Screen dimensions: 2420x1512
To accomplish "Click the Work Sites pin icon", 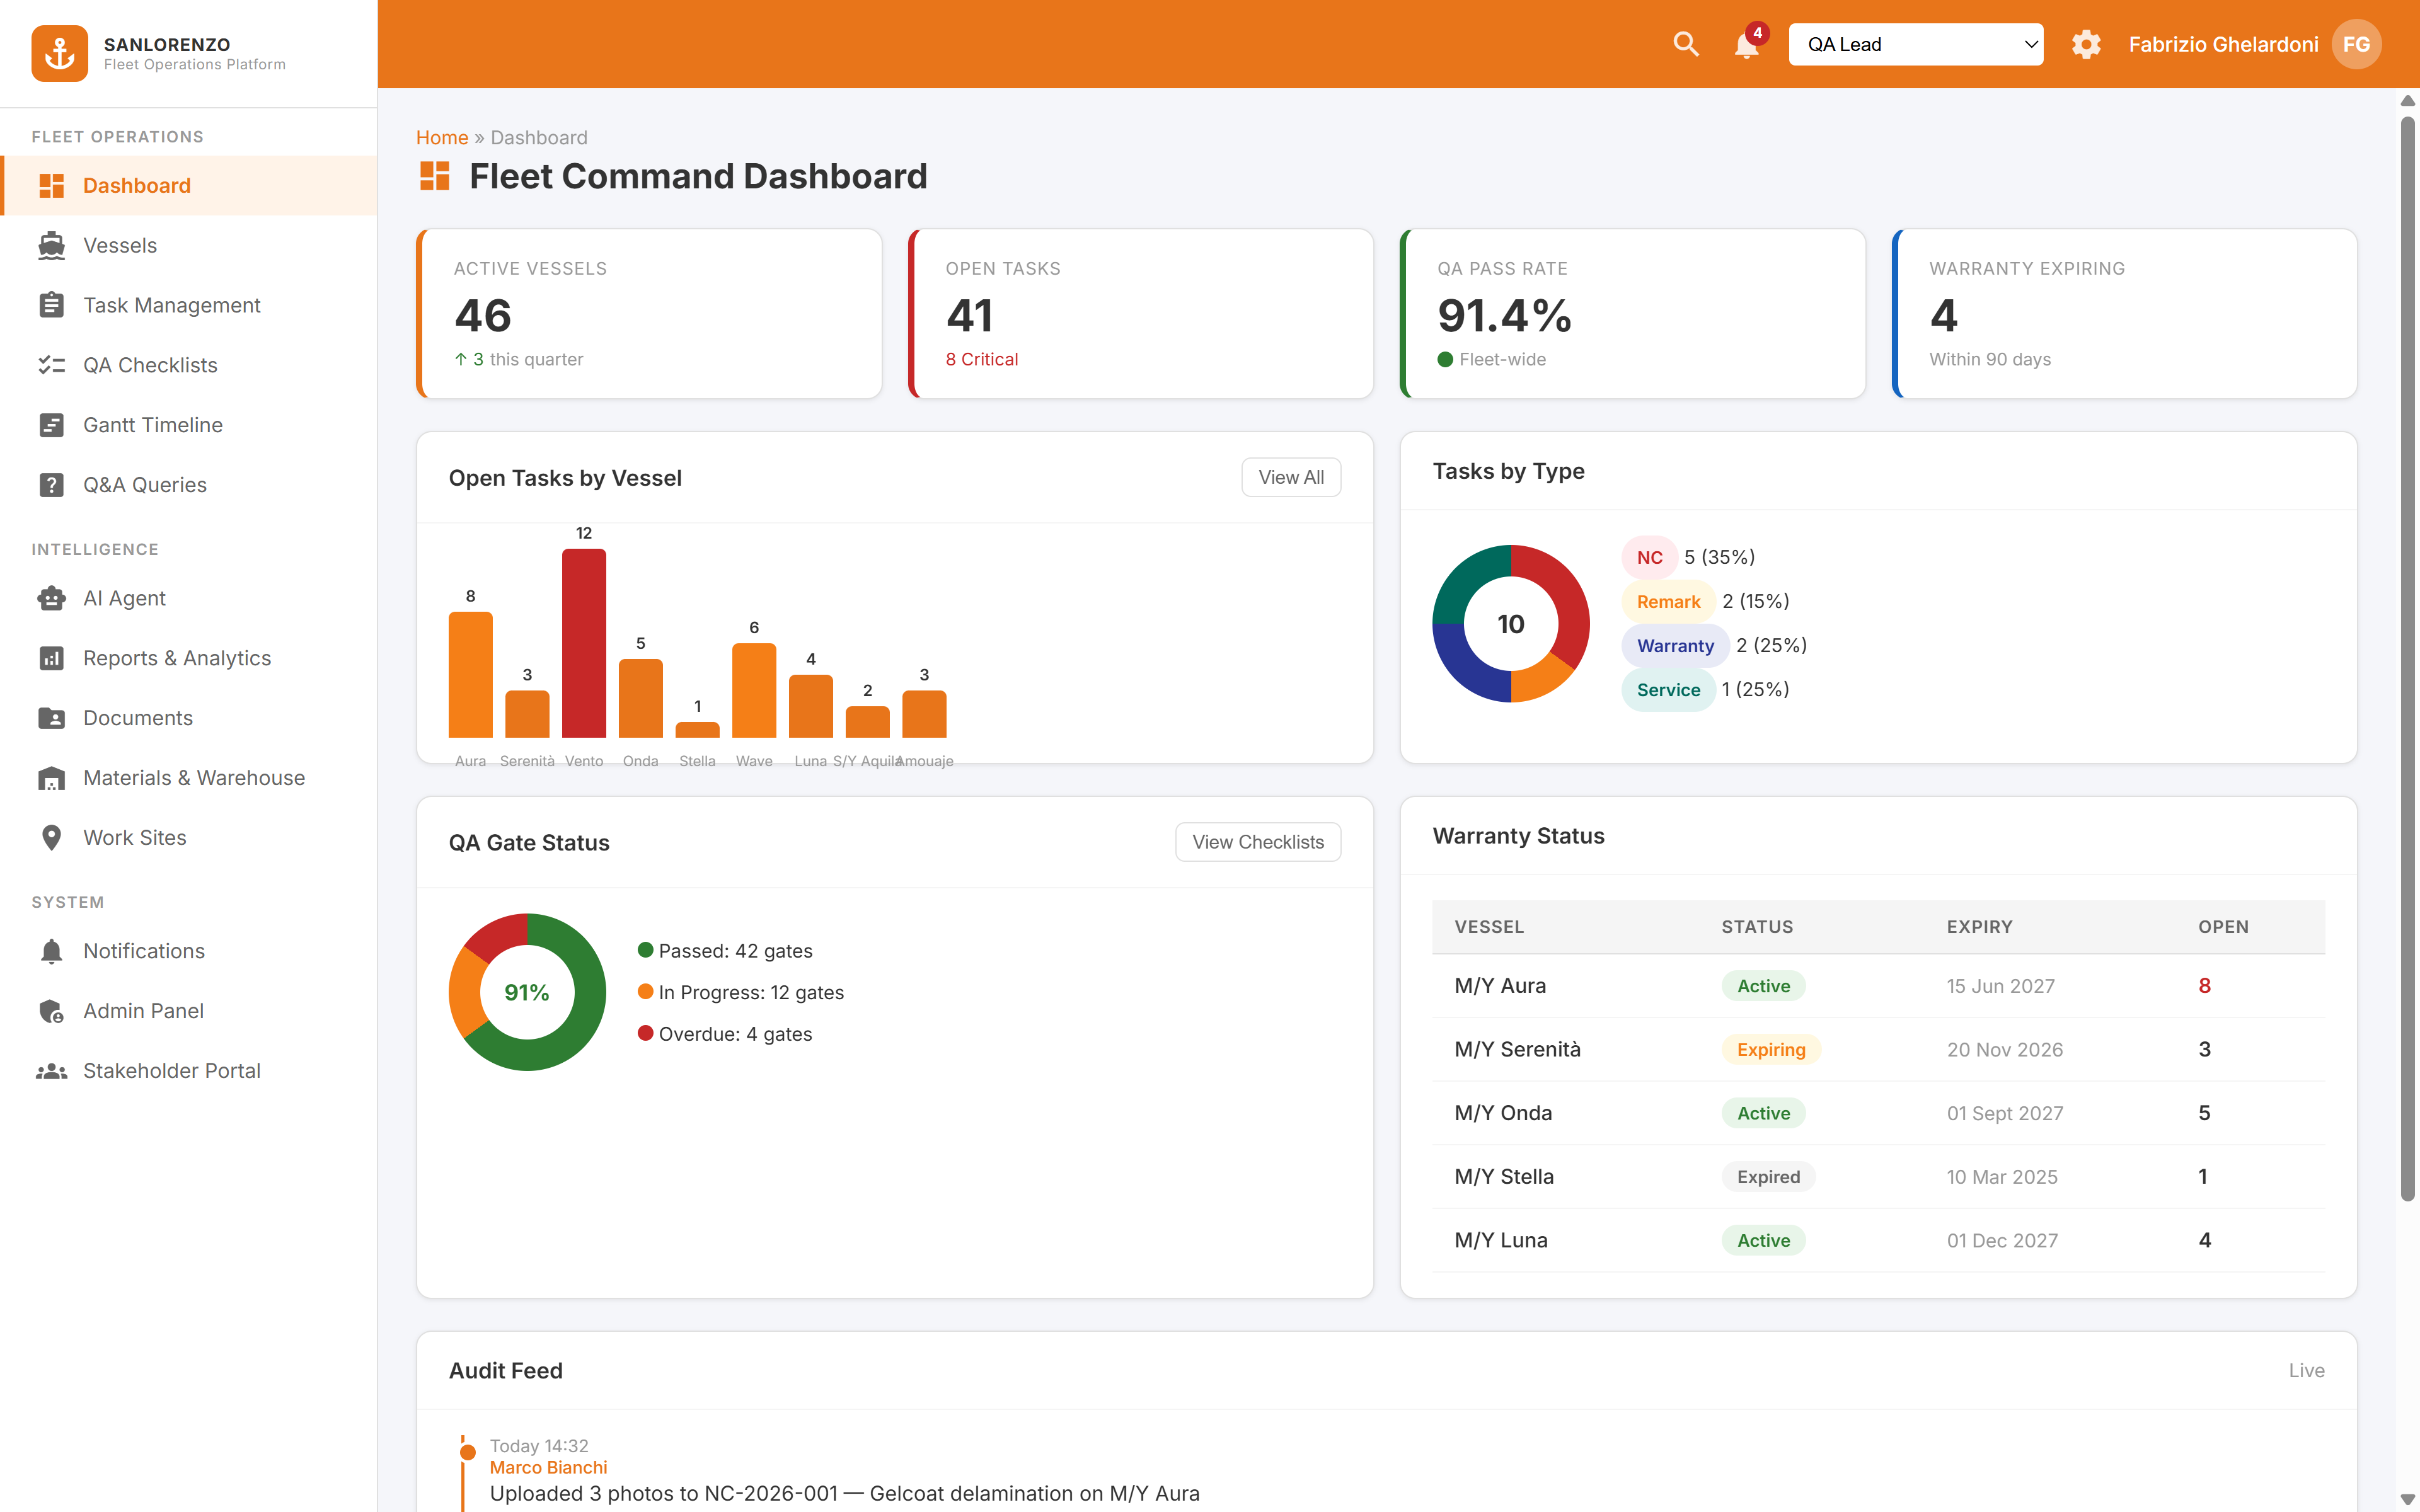I will [x=52, y=837].
